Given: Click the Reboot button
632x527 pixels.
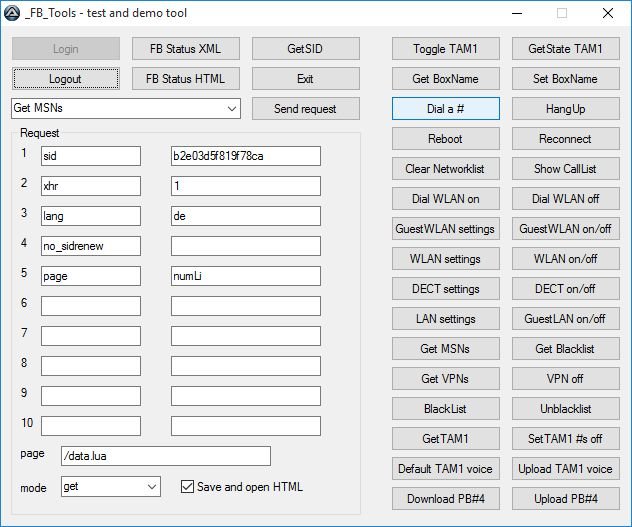Looking at the screenshot, I should 446,139.
